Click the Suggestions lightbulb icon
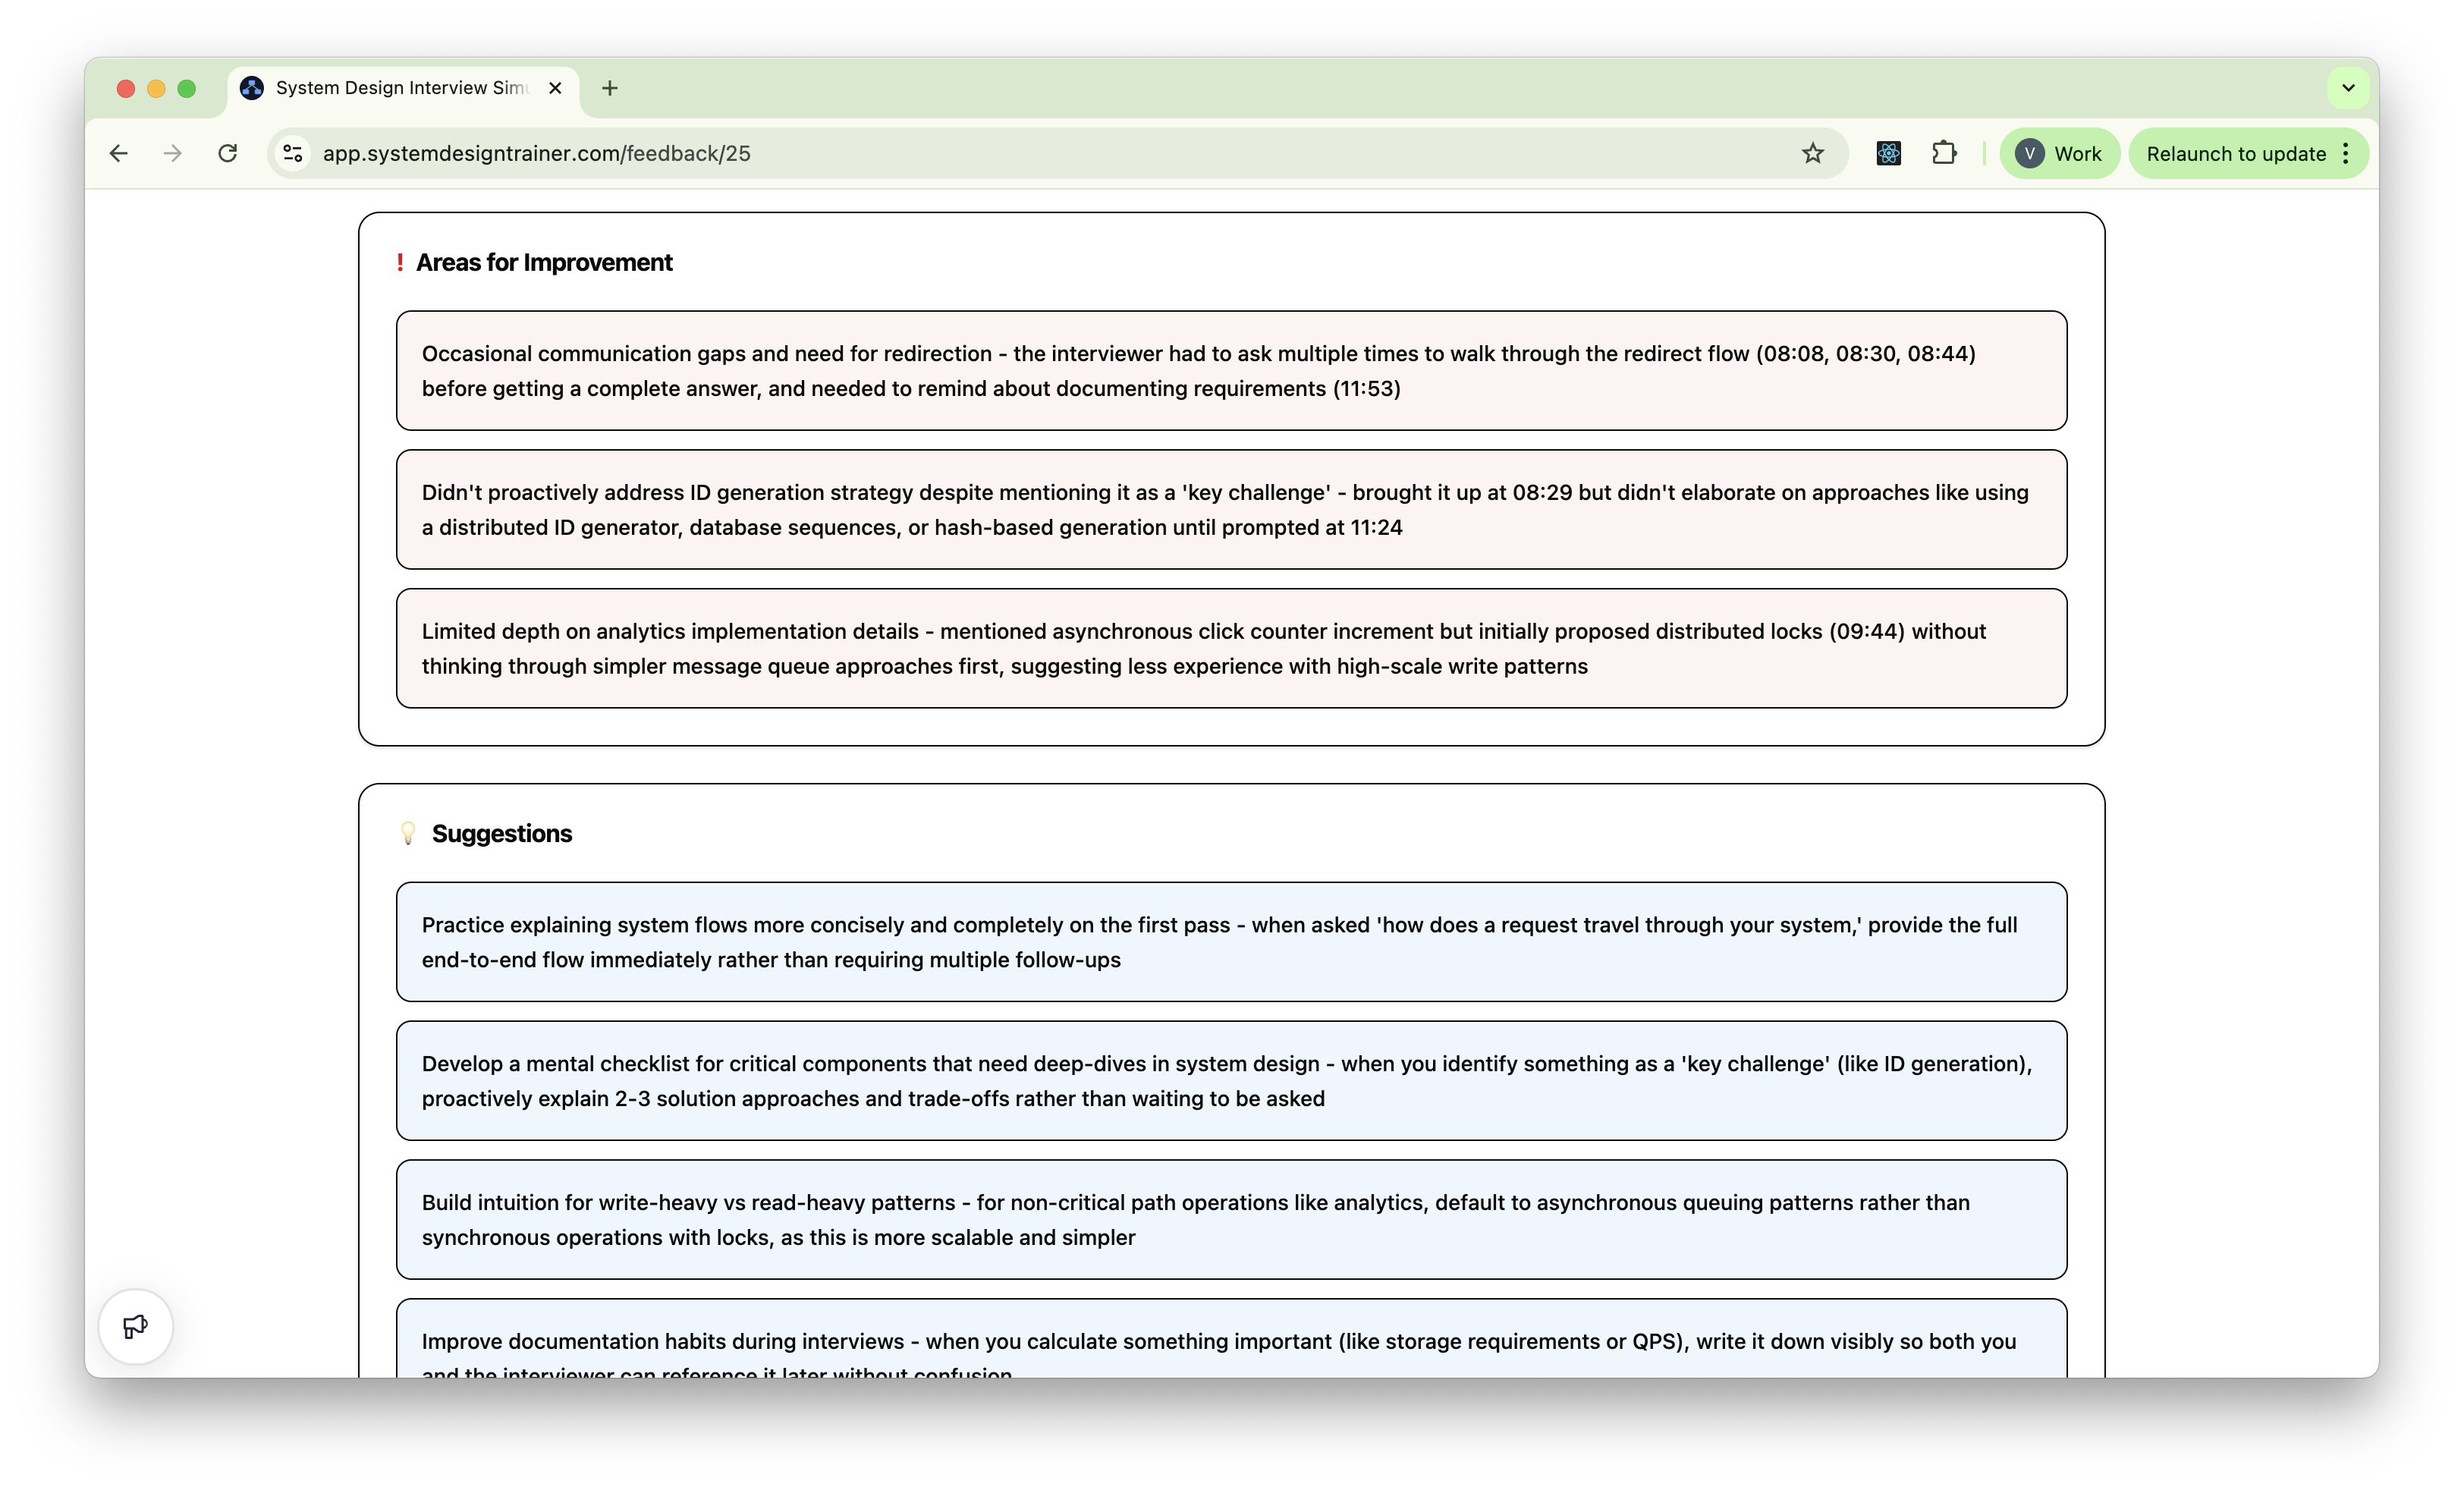 point(408,833)
